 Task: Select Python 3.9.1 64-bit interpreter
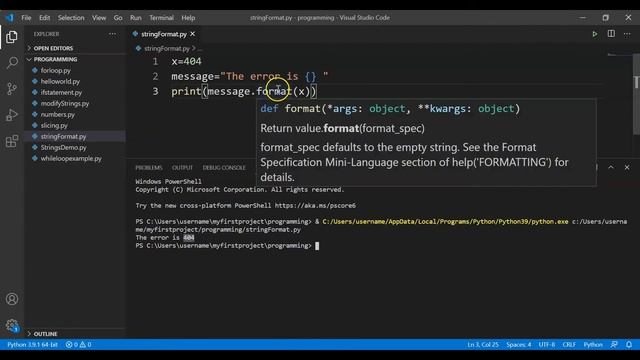pyautogui.click(x=32, y=344)
